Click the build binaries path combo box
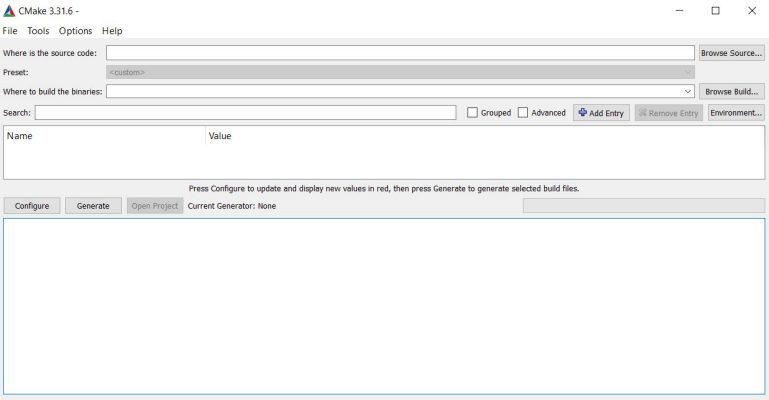This screenshot has width=769, height=400. (x=400, y=91)
